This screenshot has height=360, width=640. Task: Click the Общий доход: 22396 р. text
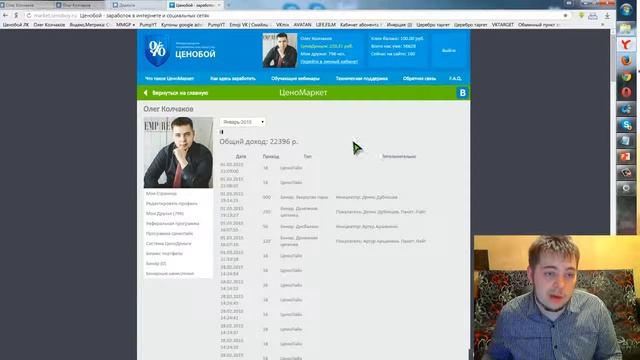(x=259, y=142)
